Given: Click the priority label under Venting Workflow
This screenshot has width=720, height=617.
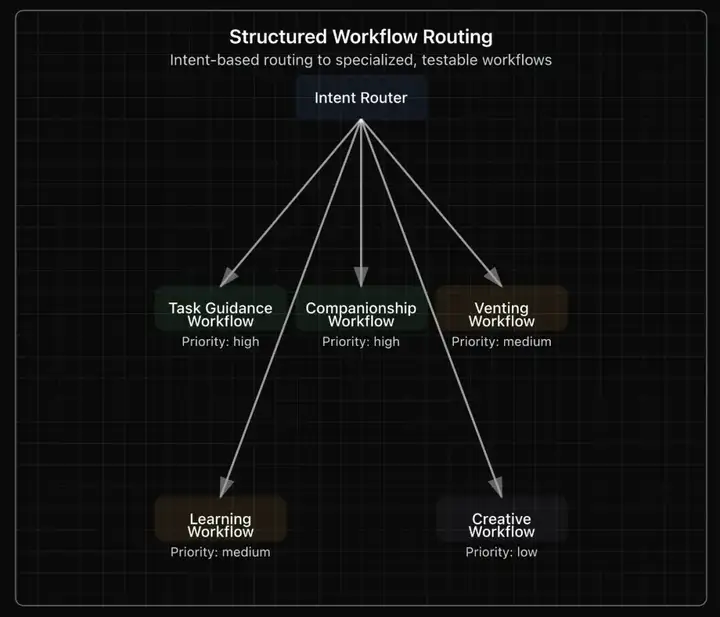Looking at the screenshot, I should click(501, 342).
